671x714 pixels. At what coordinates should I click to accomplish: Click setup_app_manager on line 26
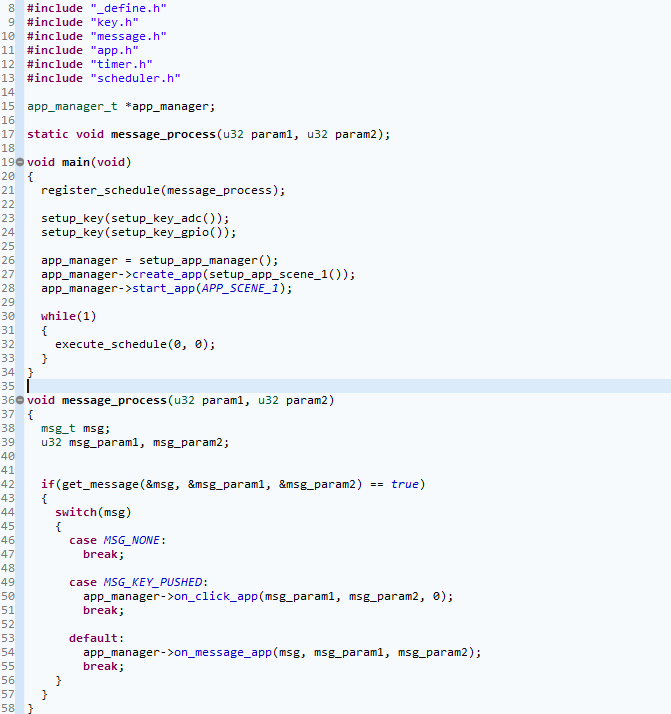point(198,260)
